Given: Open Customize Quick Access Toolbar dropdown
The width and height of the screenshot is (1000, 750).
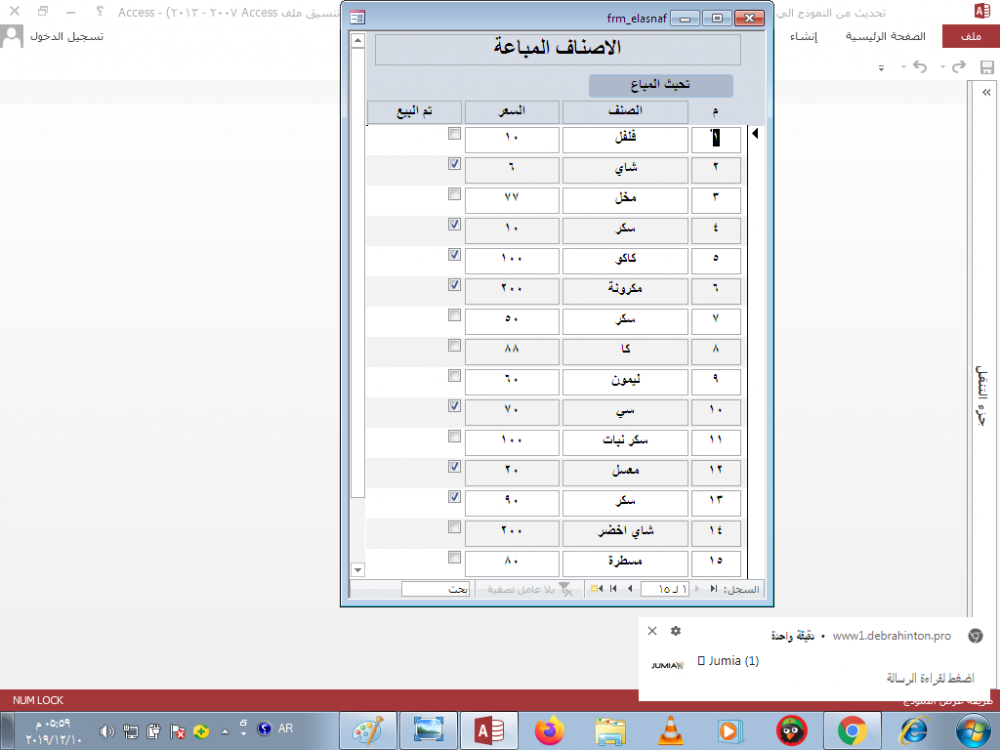Looking at the screenshot, I should coord(881,68).
